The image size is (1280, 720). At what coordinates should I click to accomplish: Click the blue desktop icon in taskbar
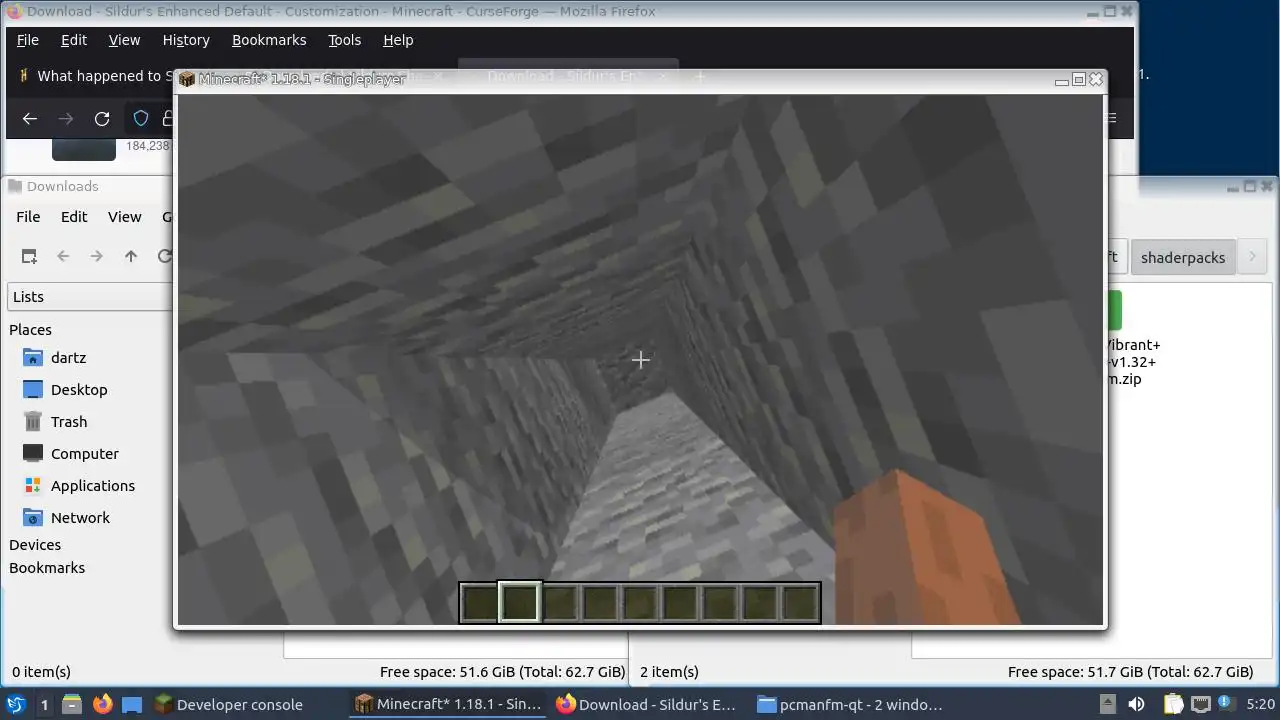pos(132,704)
